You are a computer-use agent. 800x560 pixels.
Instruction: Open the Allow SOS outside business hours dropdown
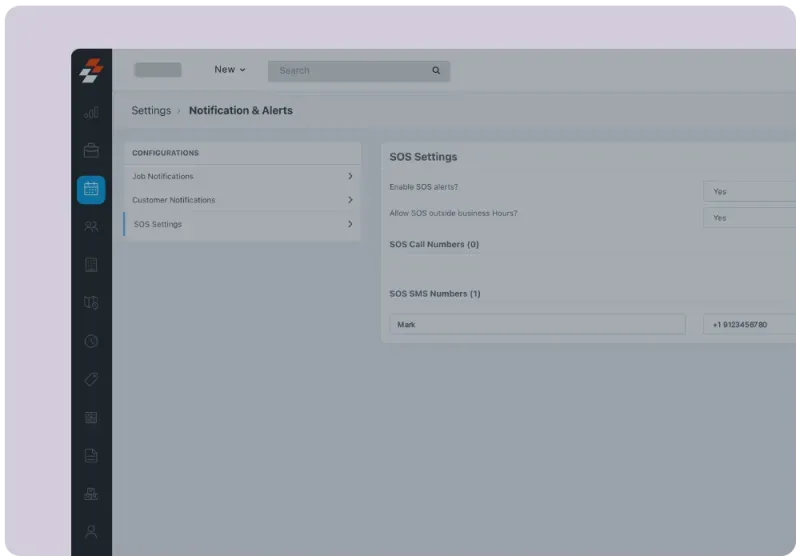(x=749, y=218)
